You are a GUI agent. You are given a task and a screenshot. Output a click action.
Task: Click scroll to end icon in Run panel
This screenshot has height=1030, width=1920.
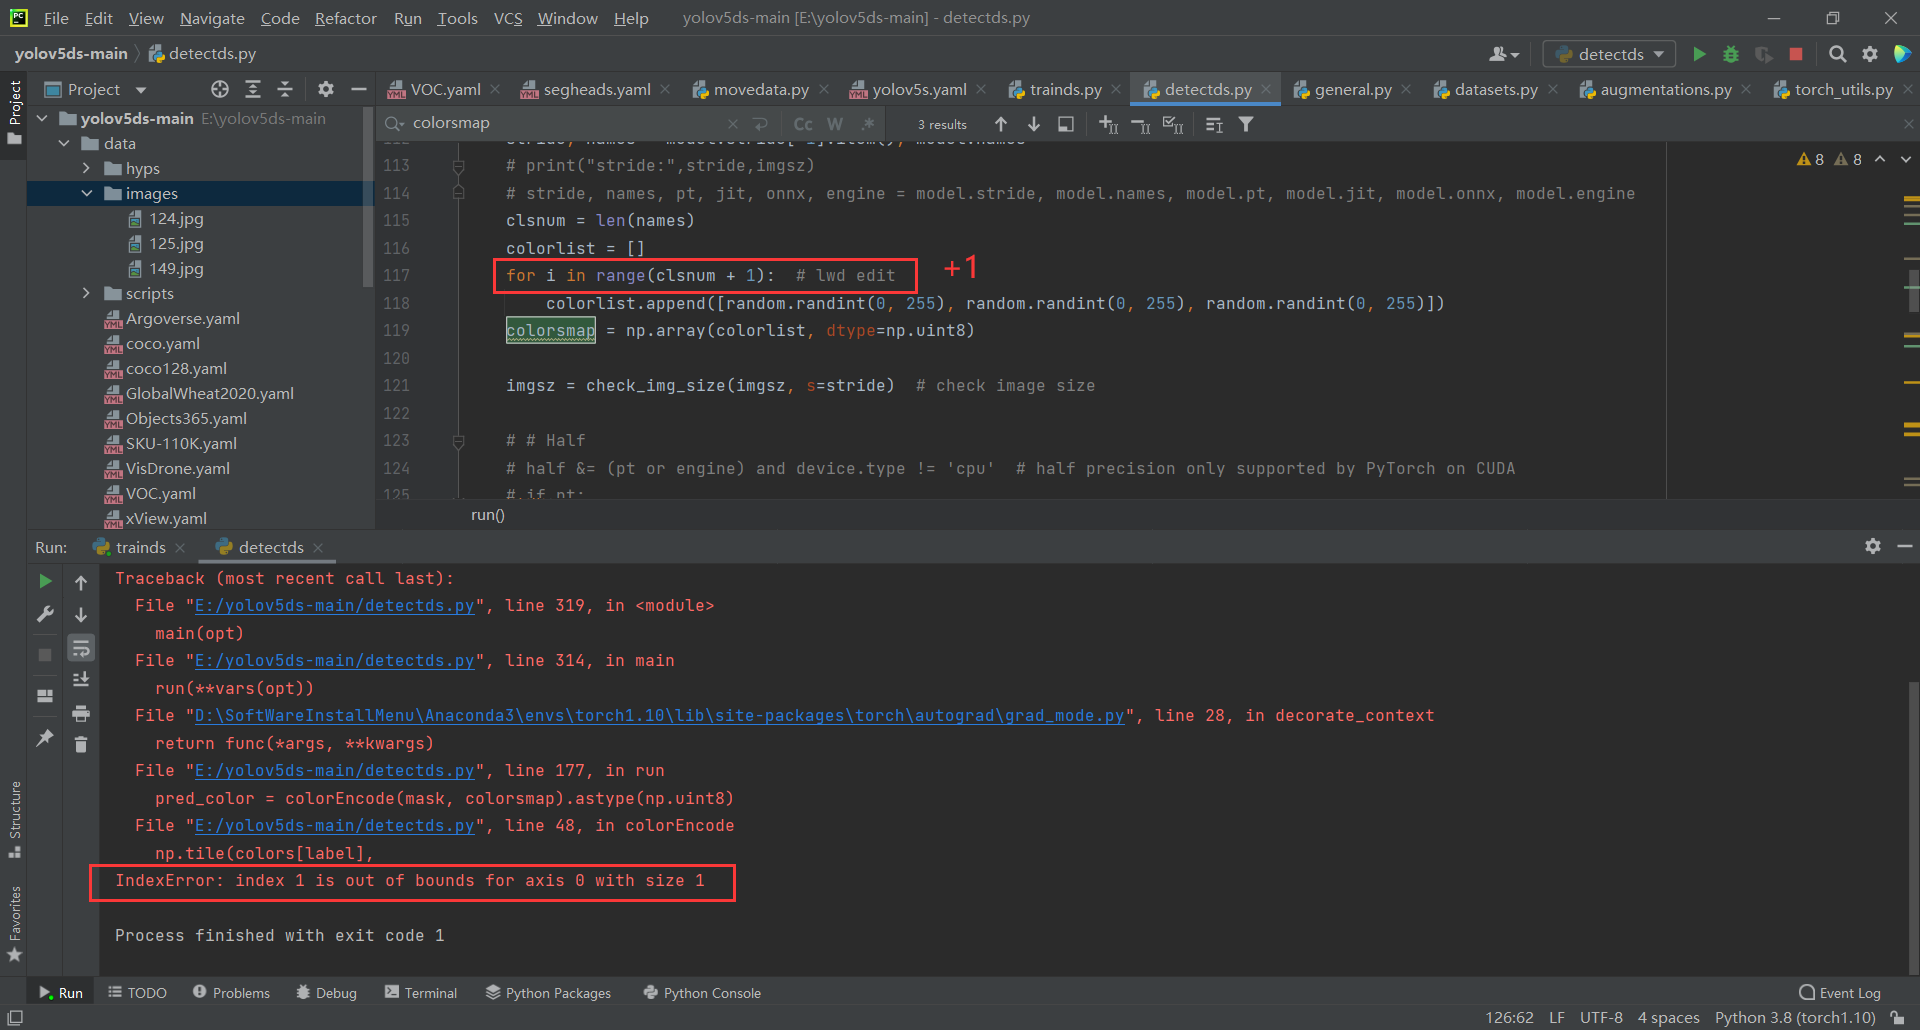click(81, 680)
